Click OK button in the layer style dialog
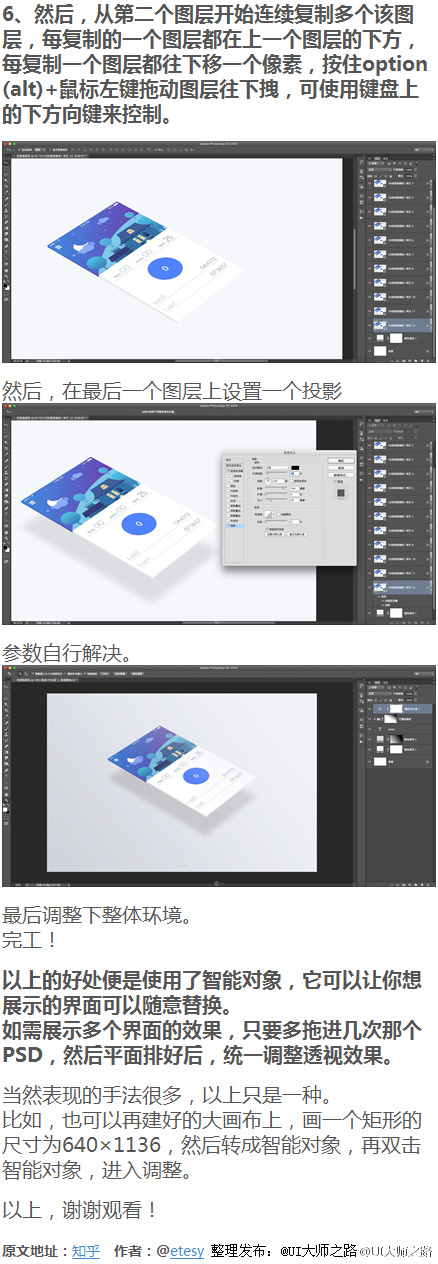Screen dimensions: 438x1264 [x=339, y=461]
